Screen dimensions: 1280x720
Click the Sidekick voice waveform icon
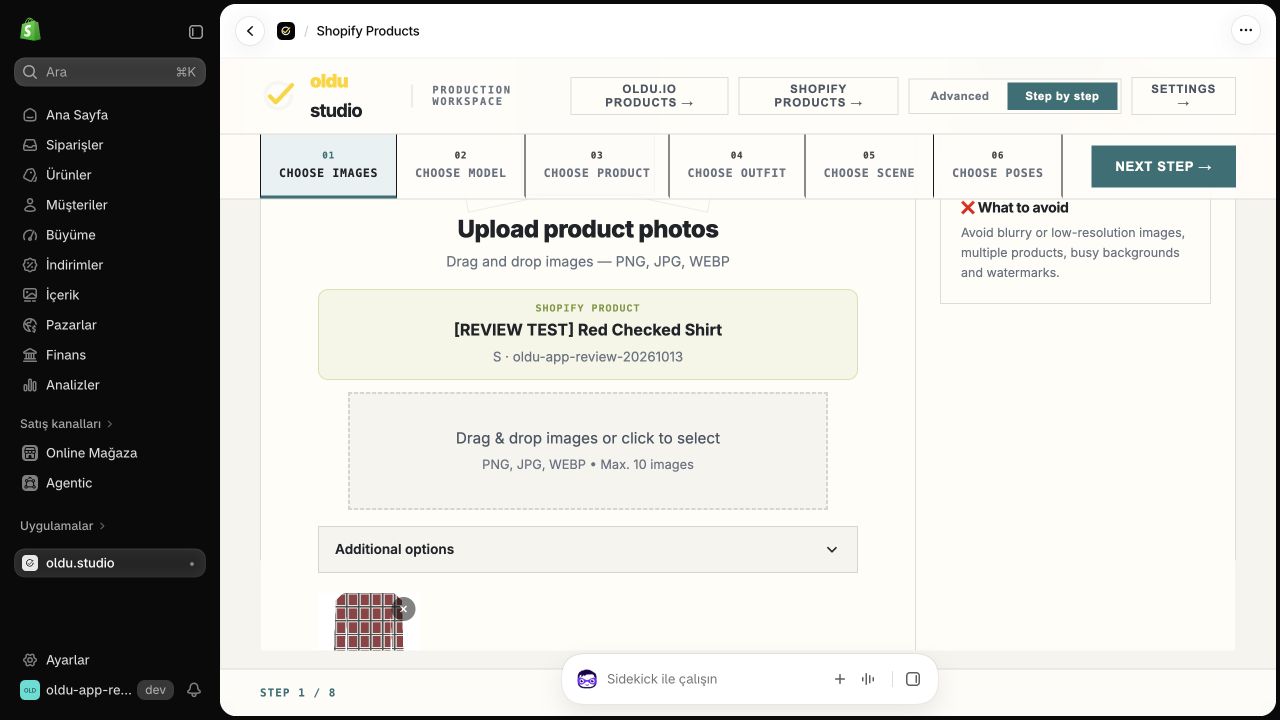[868, 679]
